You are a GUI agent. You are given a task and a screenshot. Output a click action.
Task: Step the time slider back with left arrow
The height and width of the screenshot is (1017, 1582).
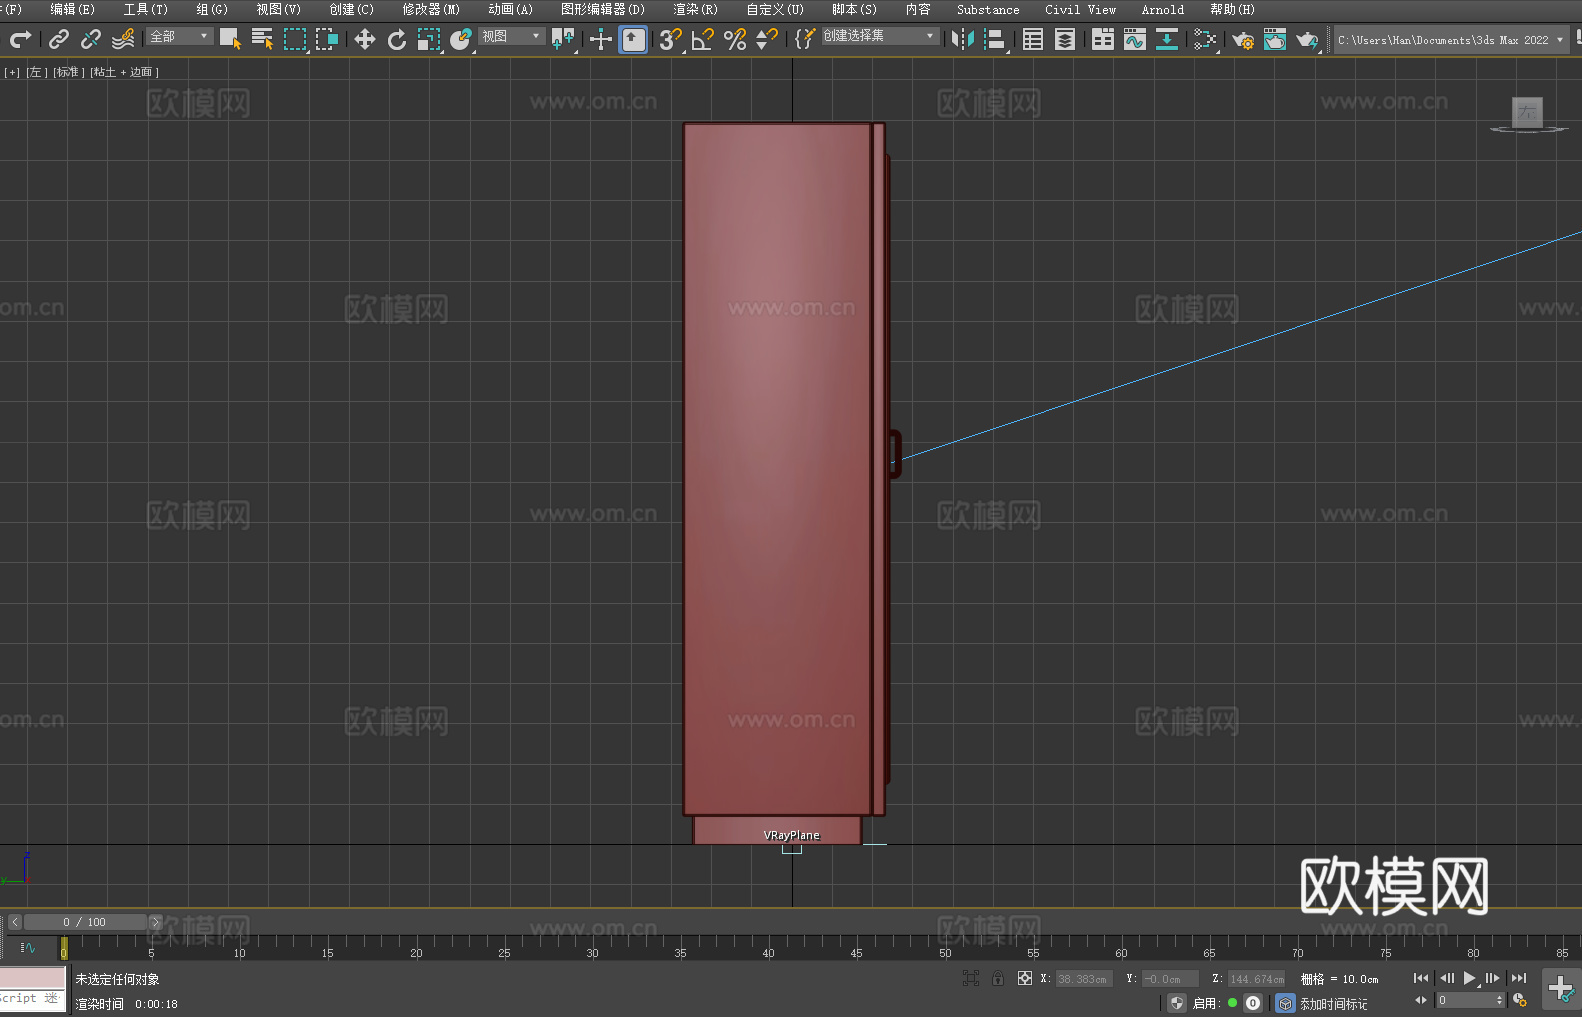[15, 922]
